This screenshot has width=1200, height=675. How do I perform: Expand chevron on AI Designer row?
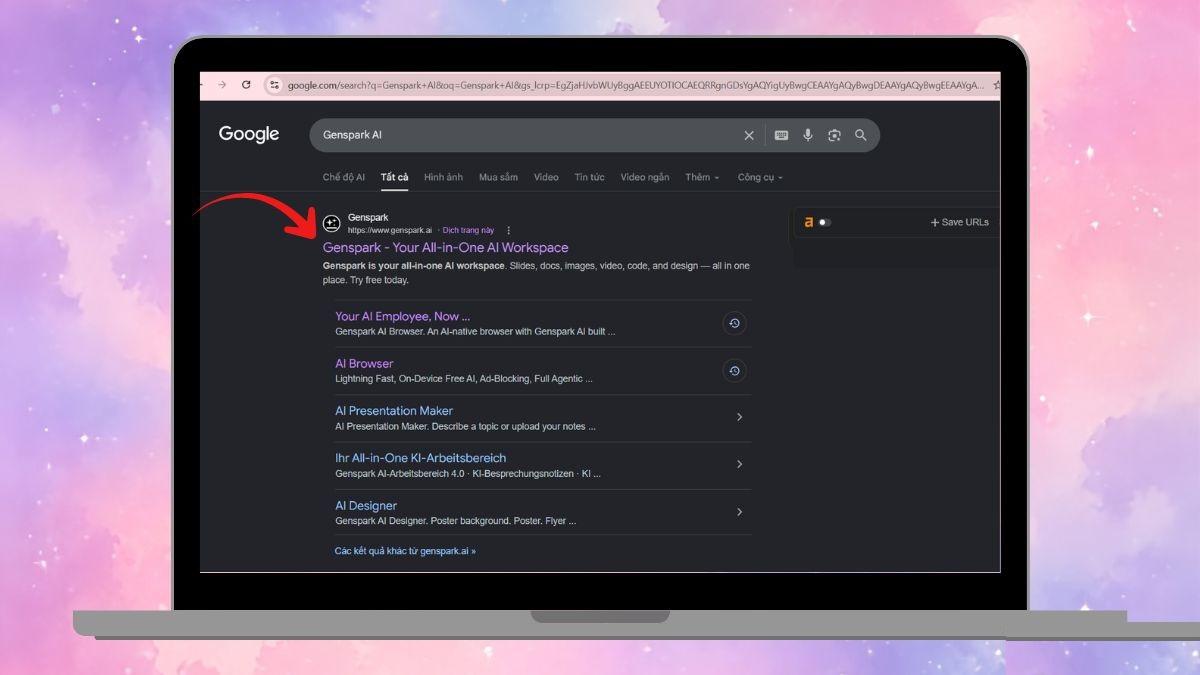click(740, 512)
